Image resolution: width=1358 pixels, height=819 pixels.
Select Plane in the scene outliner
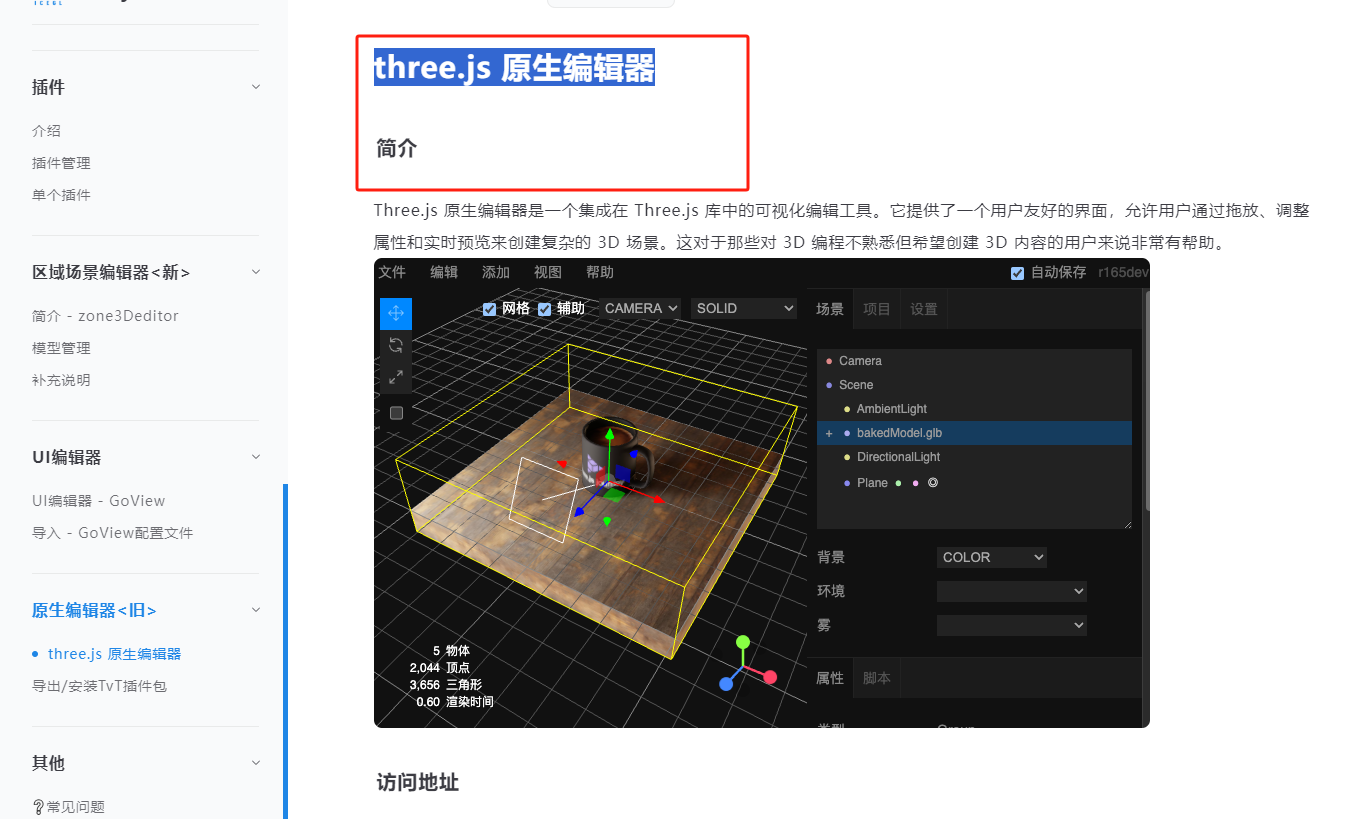(x=974, y=483)
